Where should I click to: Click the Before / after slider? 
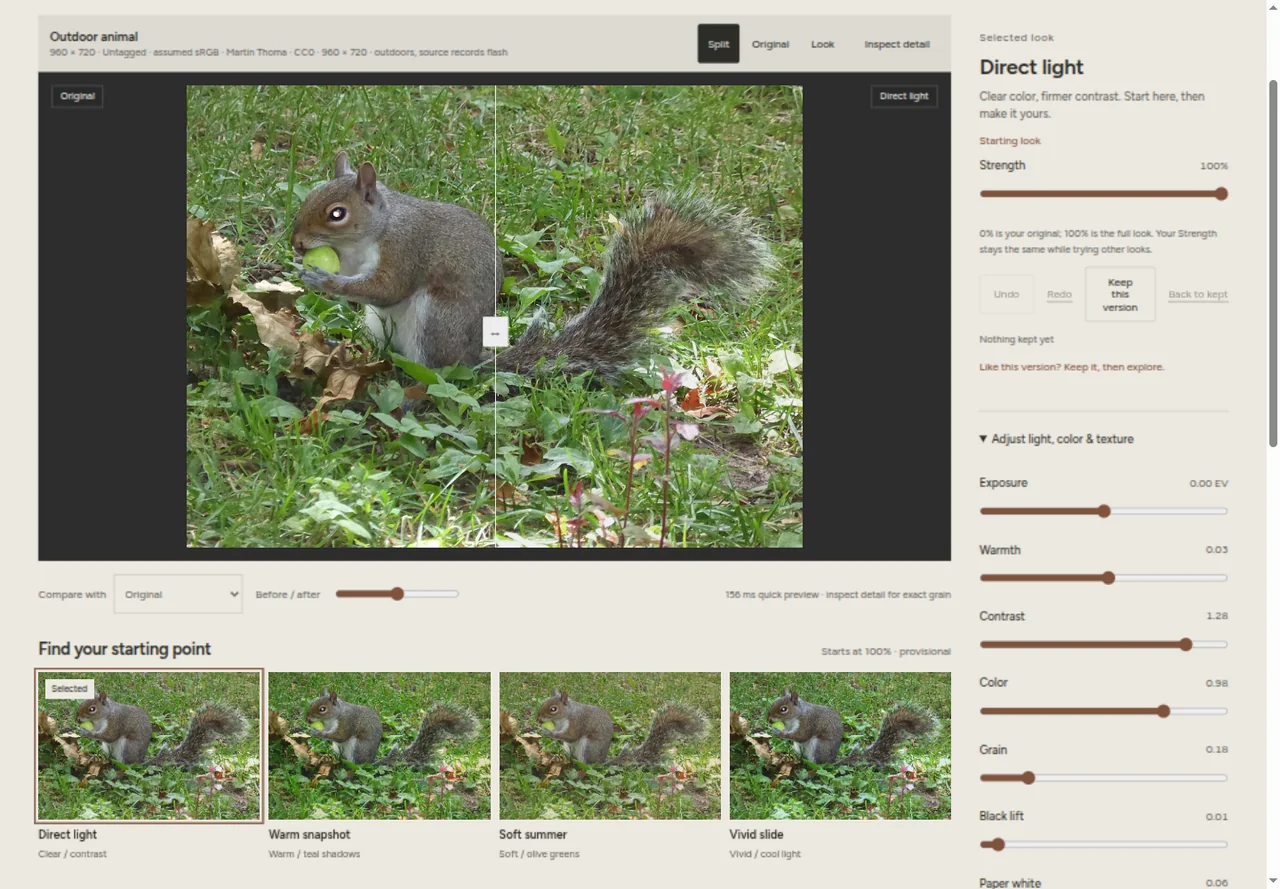[x=397, y=594]
